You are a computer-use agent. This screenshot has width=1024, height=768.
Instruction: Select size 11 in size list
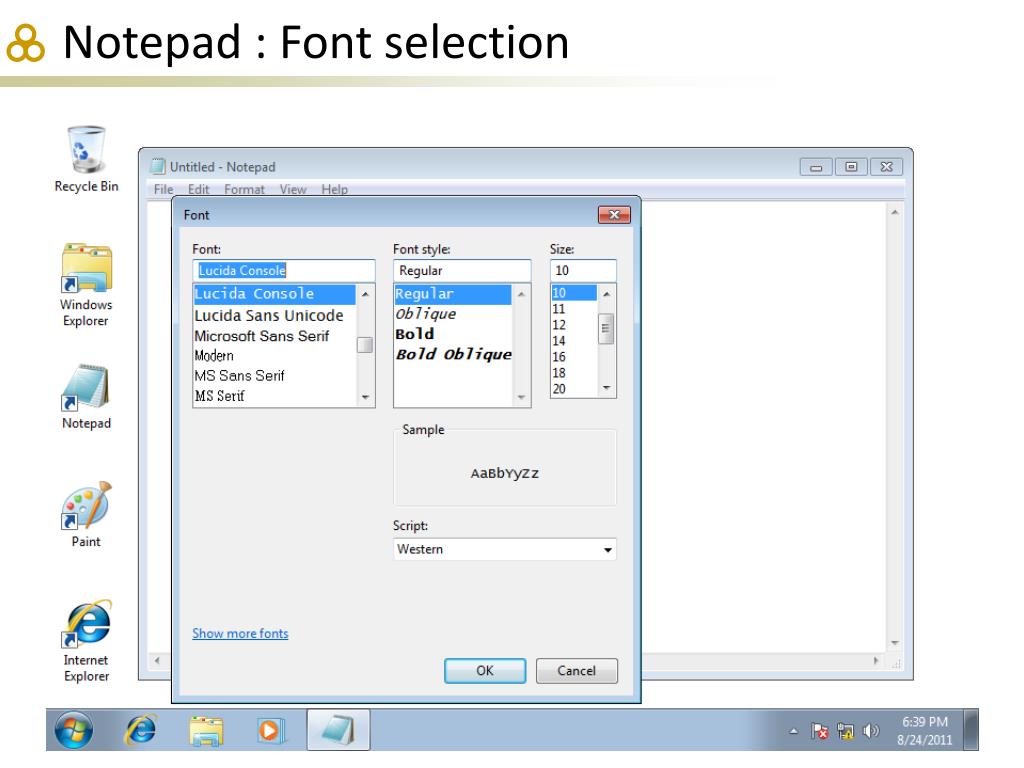point(574,309)
